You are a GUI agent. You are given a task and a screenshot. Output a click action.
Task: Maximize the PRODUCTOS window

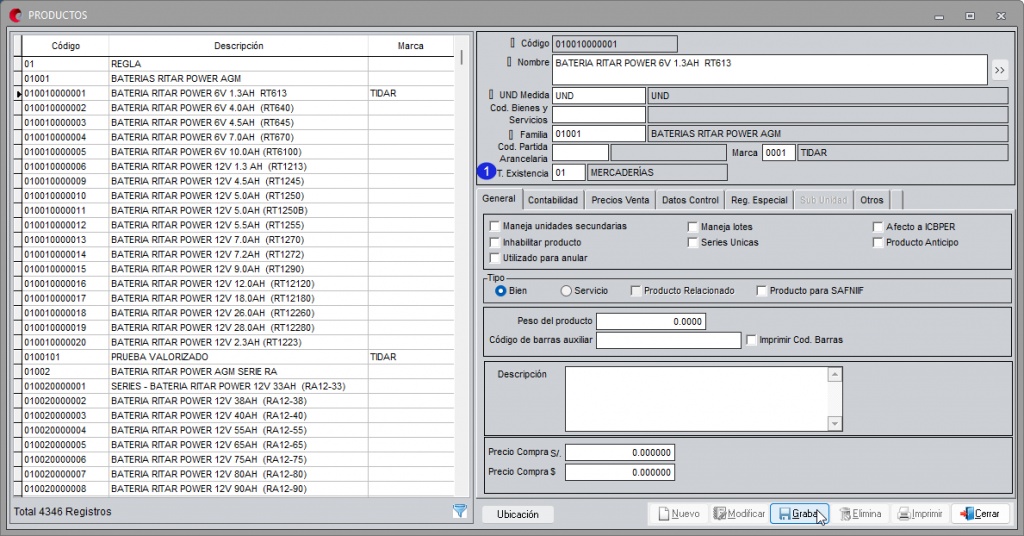[970, 16]
